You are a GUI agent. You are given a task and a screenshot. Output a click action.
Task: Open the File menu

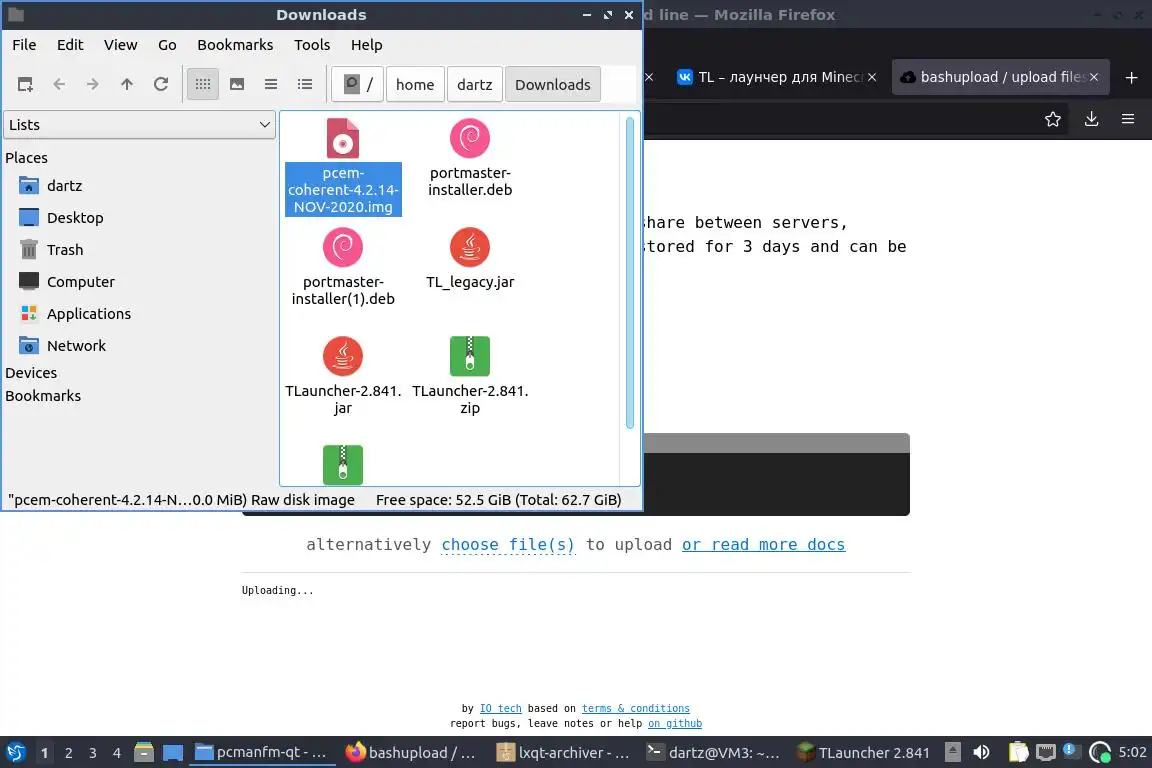pos(24,45)
